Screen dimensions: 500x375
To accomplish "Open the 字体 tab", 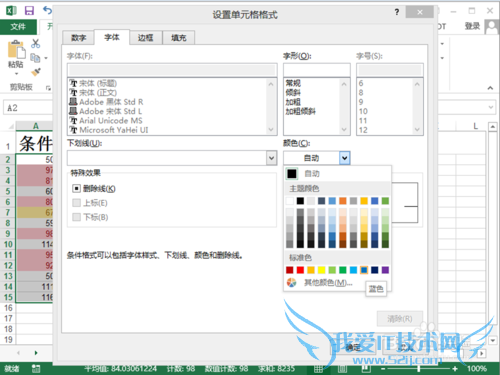I will coord(112,37).
